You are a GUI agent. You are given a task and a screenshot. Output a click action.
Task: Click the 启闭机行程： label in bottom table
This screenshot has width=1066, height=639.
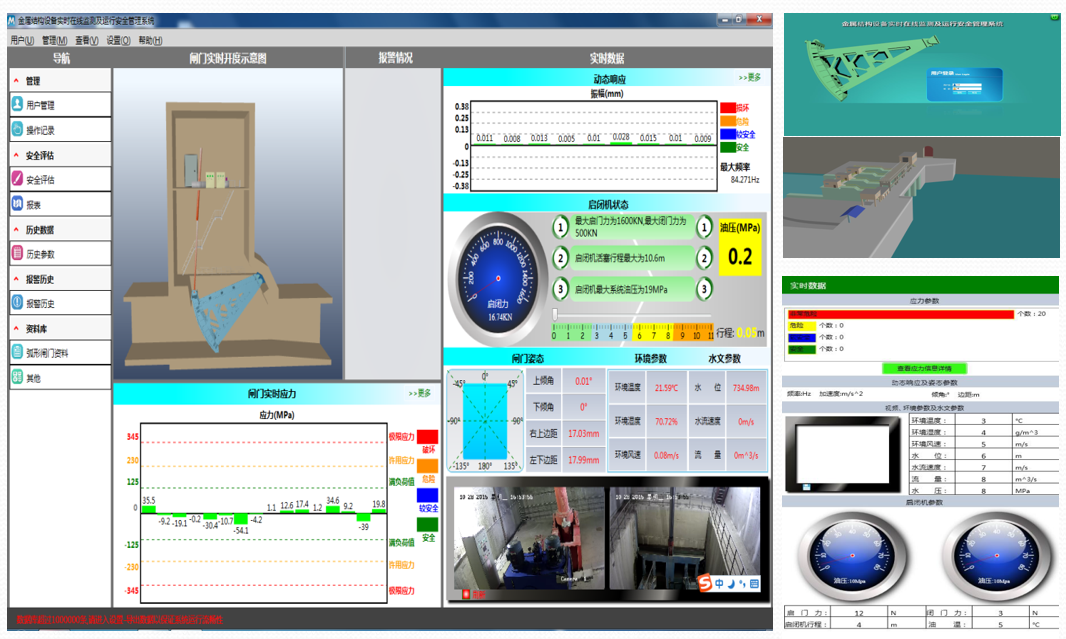point(806,624)
